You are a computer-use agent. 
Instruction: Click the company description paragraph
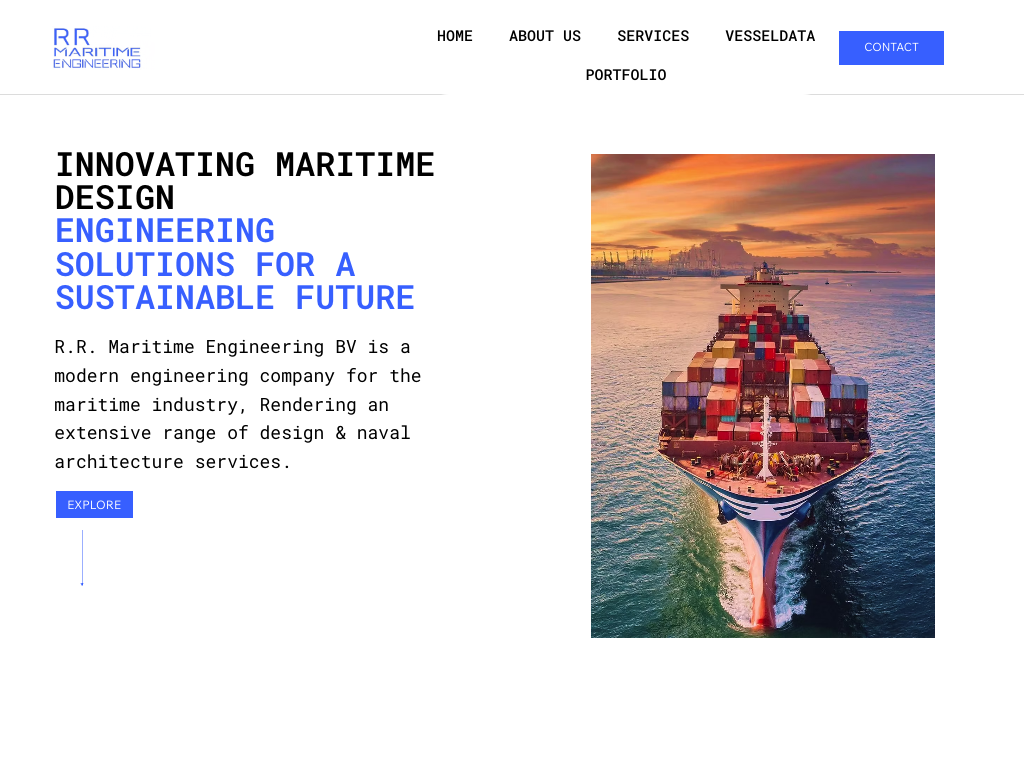[238, 404]
